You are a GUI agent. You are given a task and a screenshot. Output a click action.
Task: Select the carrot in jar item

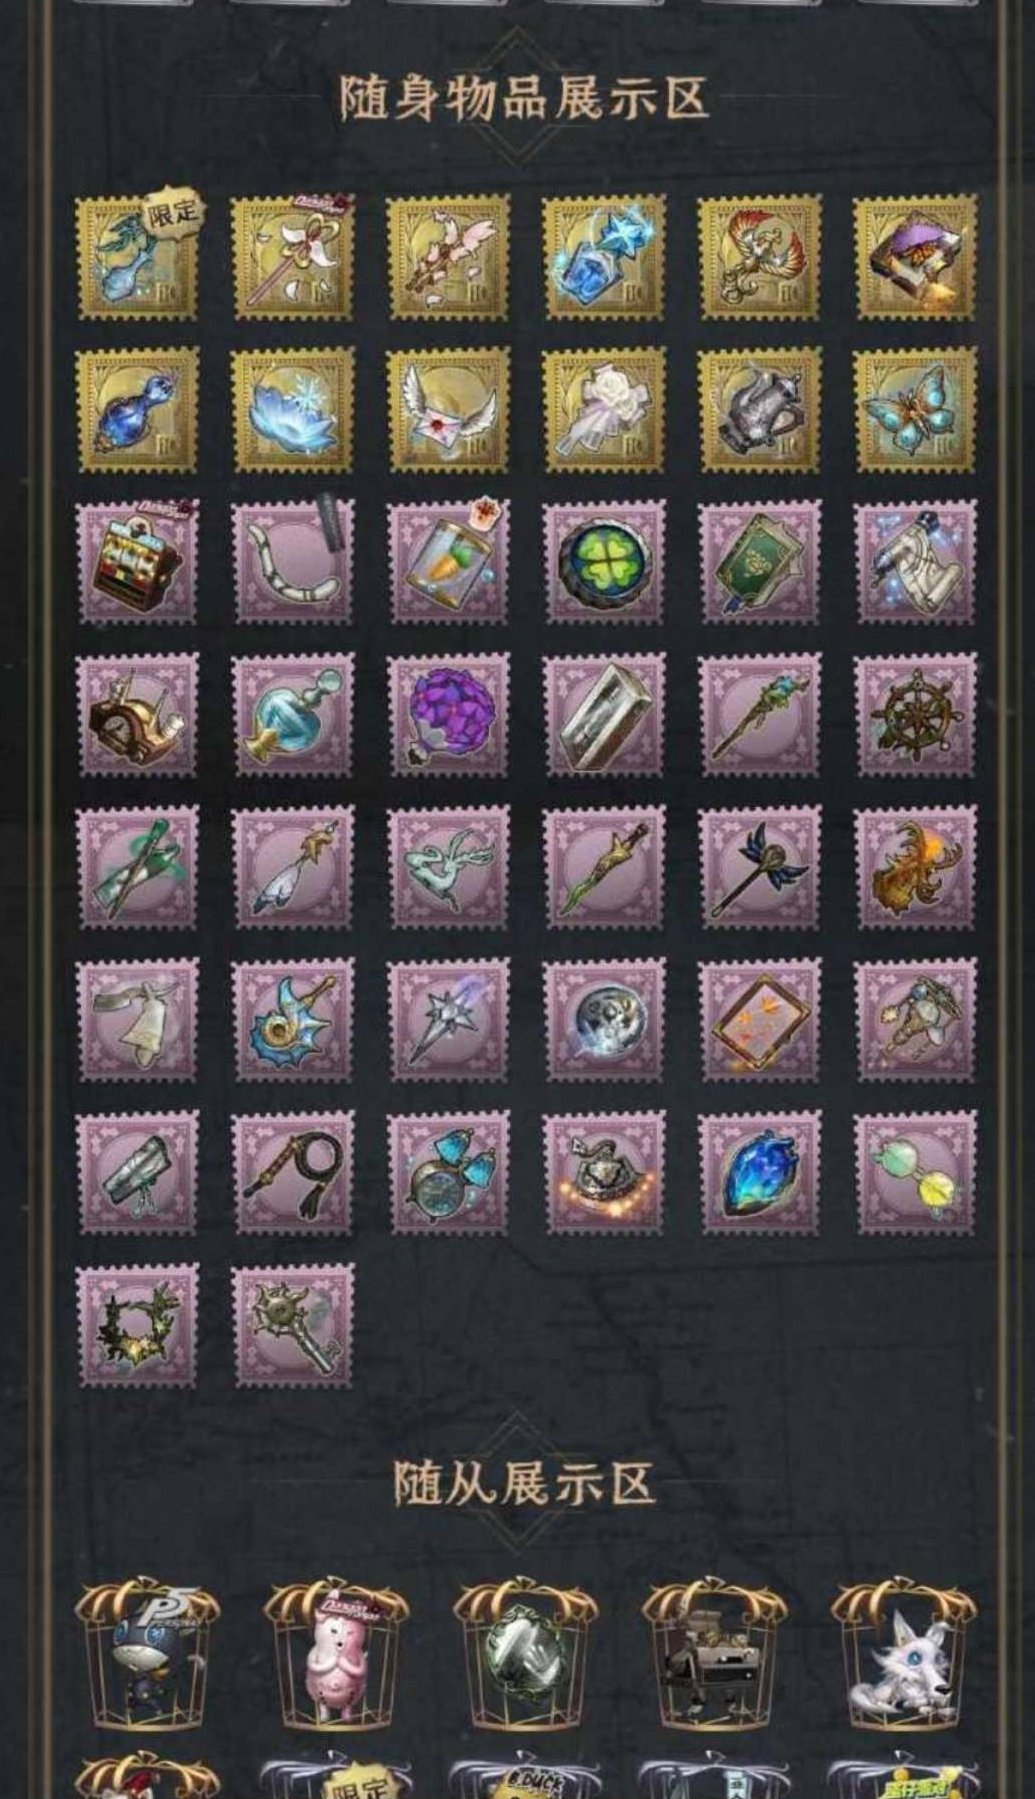pyautogui.click(x=448, y=562)
